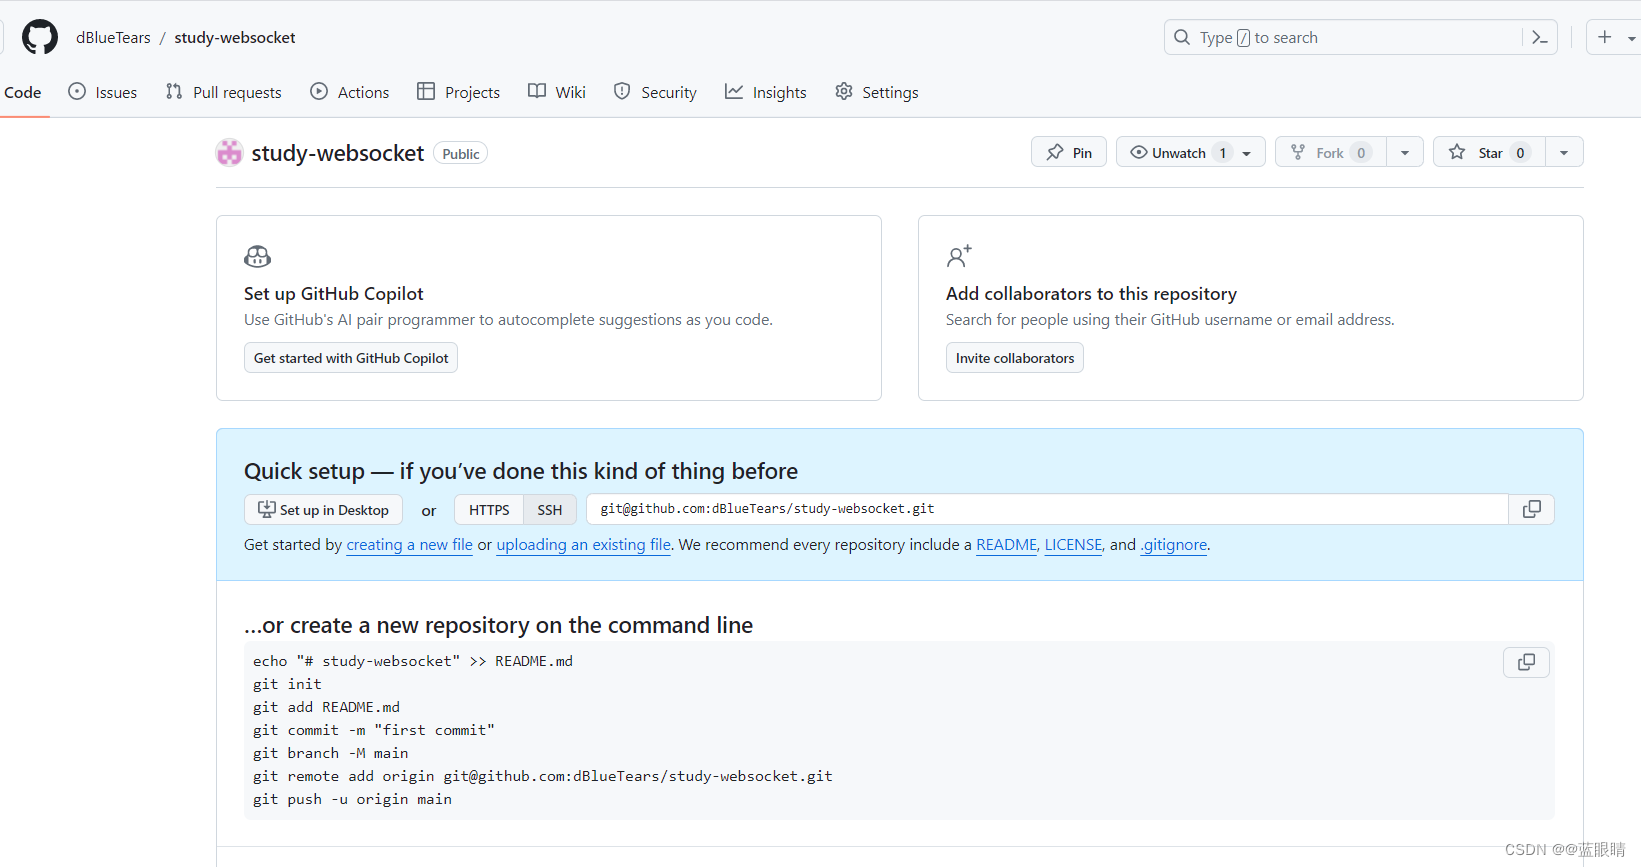Switch to the Code tab
Image resolution: width=1641 pixels, height=867 pixels.
click(23, 92)
